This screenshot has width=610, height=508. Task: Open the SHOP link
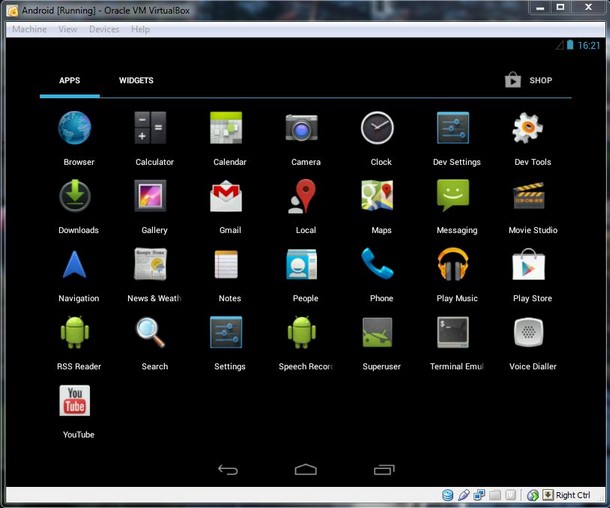528,80
